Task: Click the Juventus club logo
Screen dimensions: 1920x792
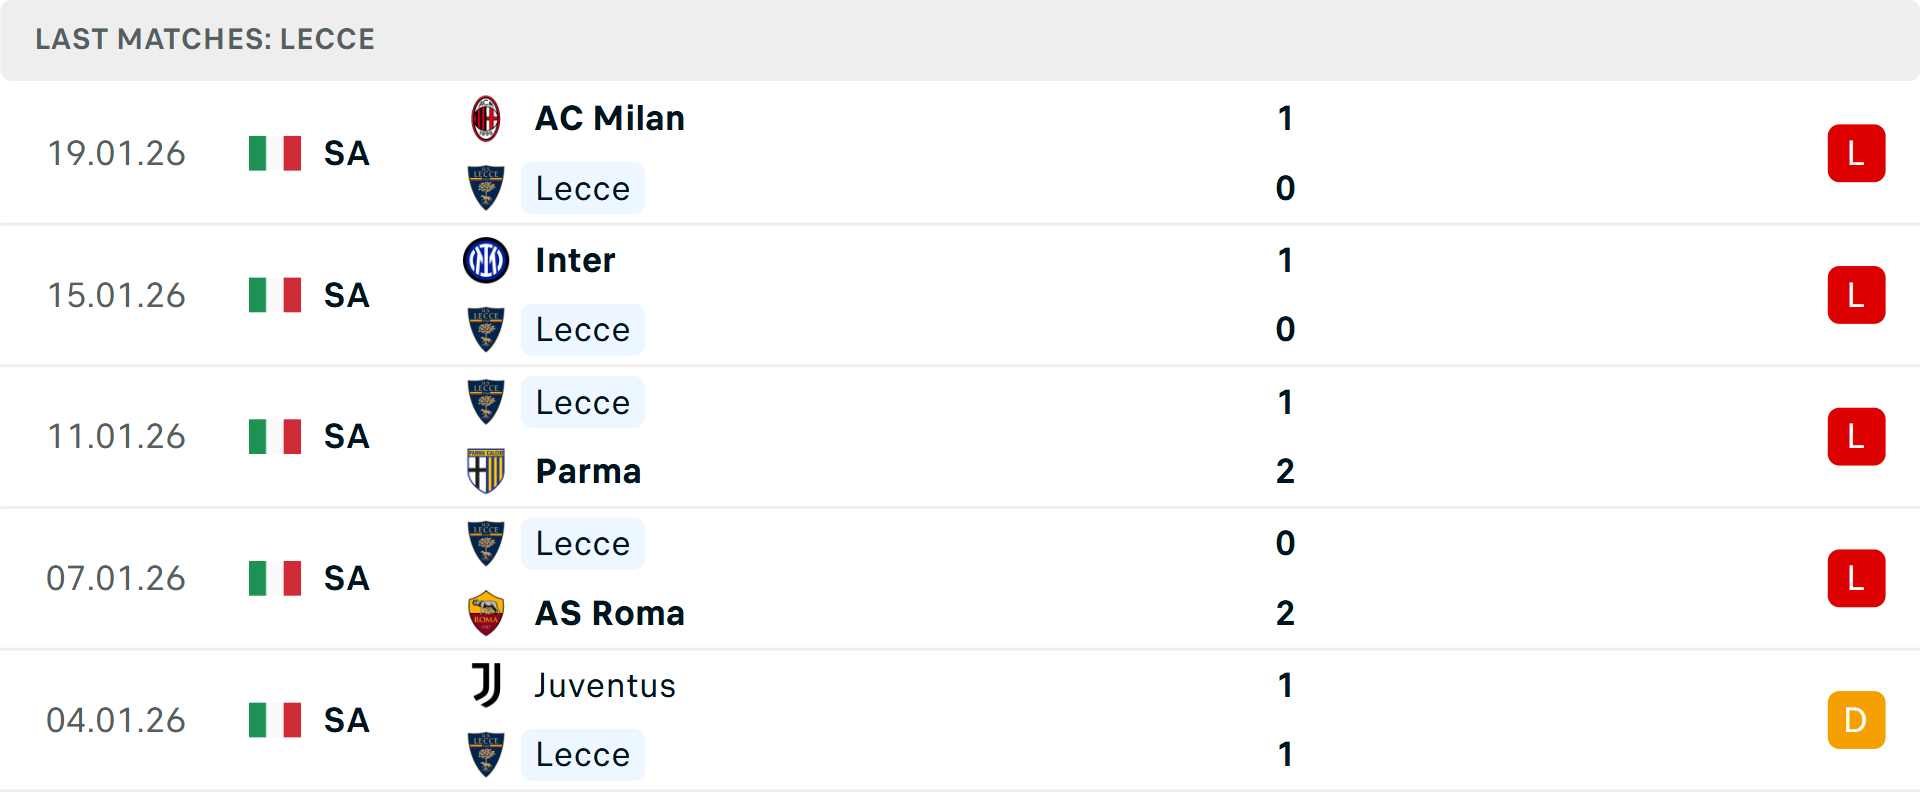Action: 486,685
